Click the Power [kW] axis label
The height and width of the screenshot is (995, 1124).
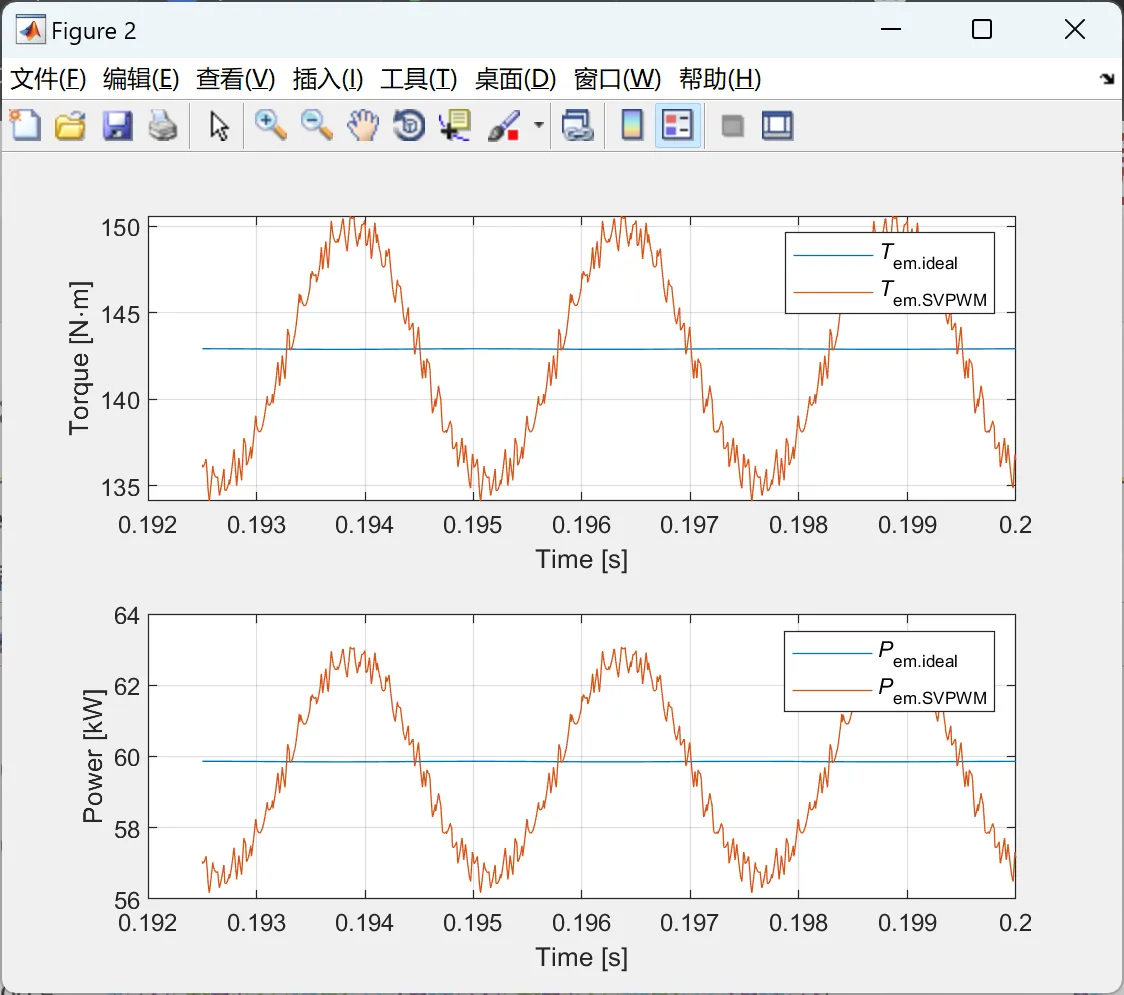[x=93, y=756]
